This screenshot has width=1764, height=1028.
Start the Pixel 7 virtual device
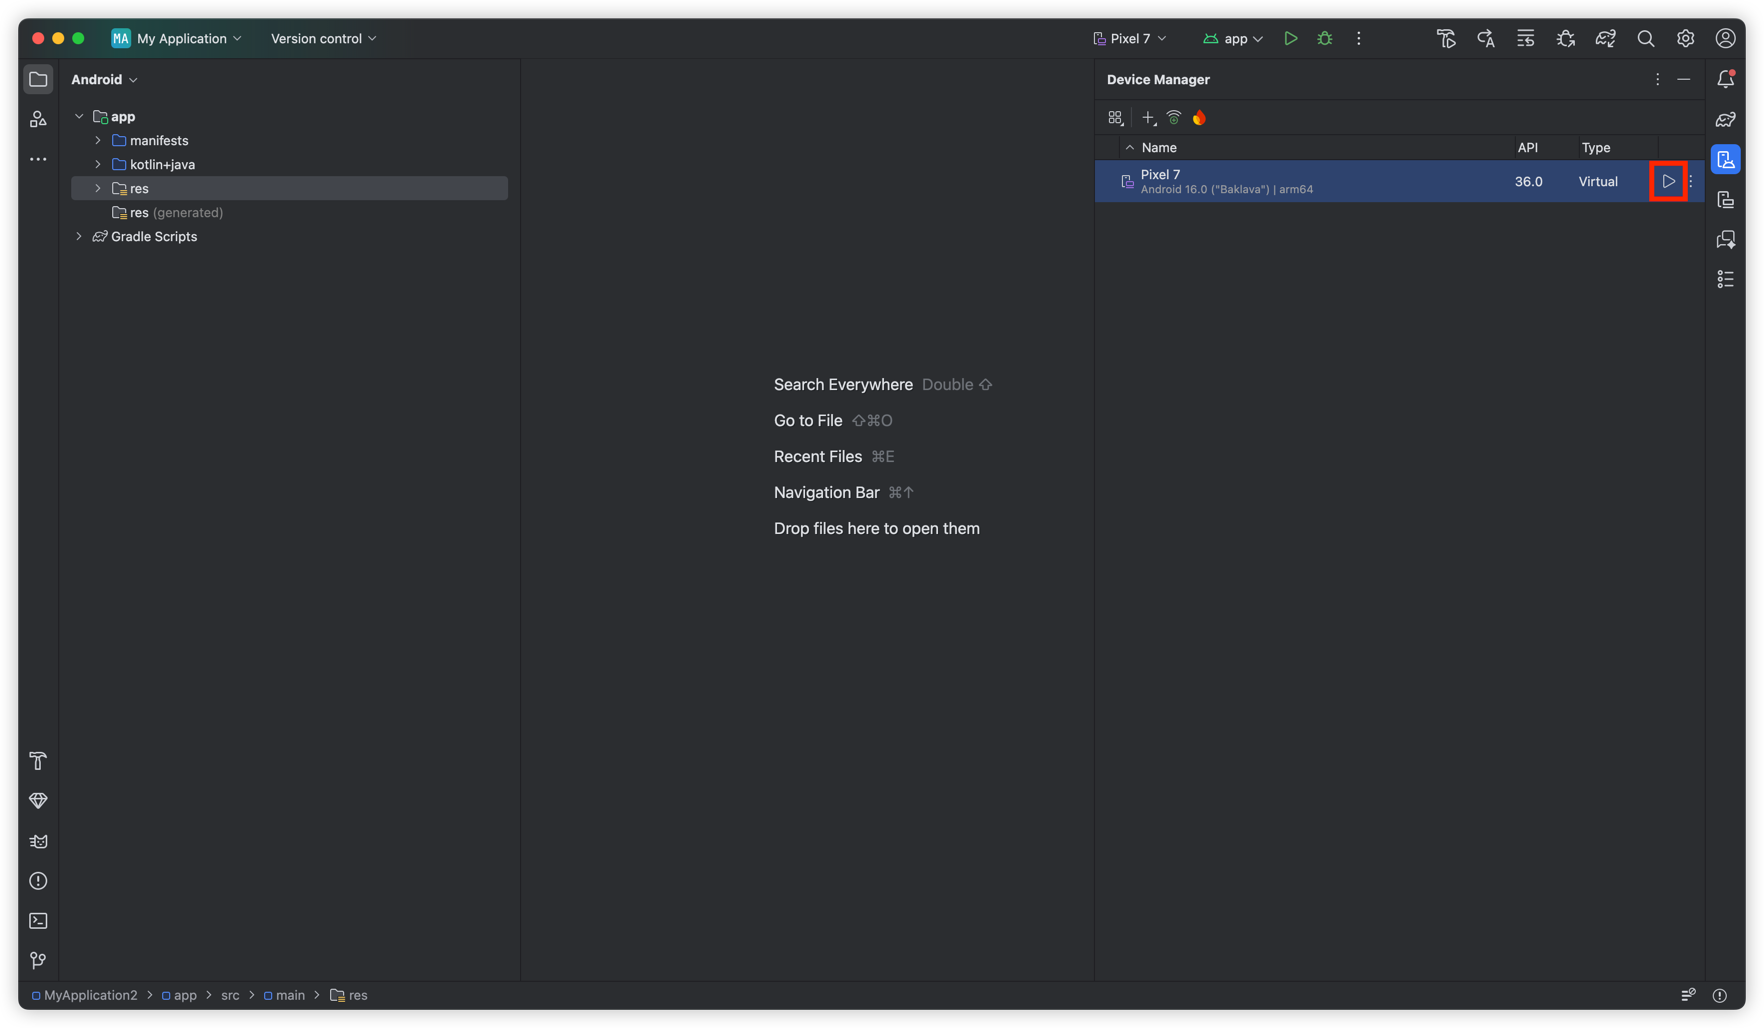click(x=1668, y=182)
